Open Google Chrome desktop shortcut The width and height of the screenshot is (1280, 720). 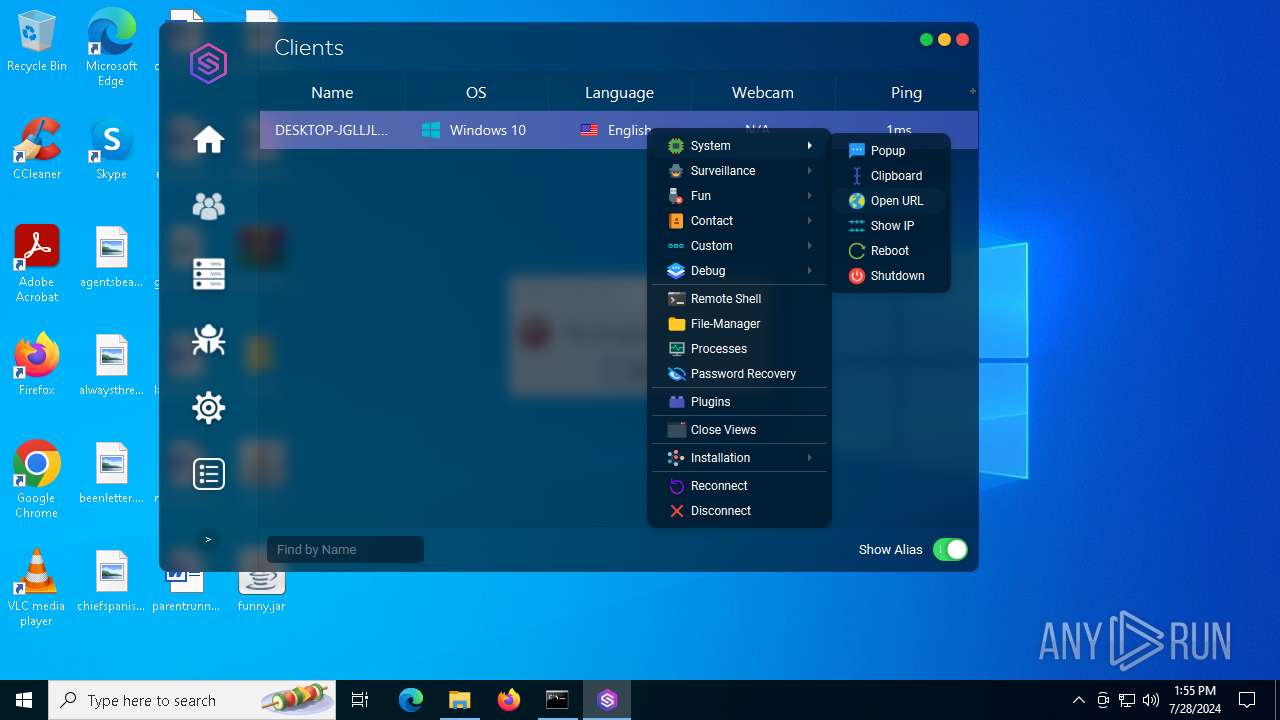pyautogui.click(x=37, y=480)
